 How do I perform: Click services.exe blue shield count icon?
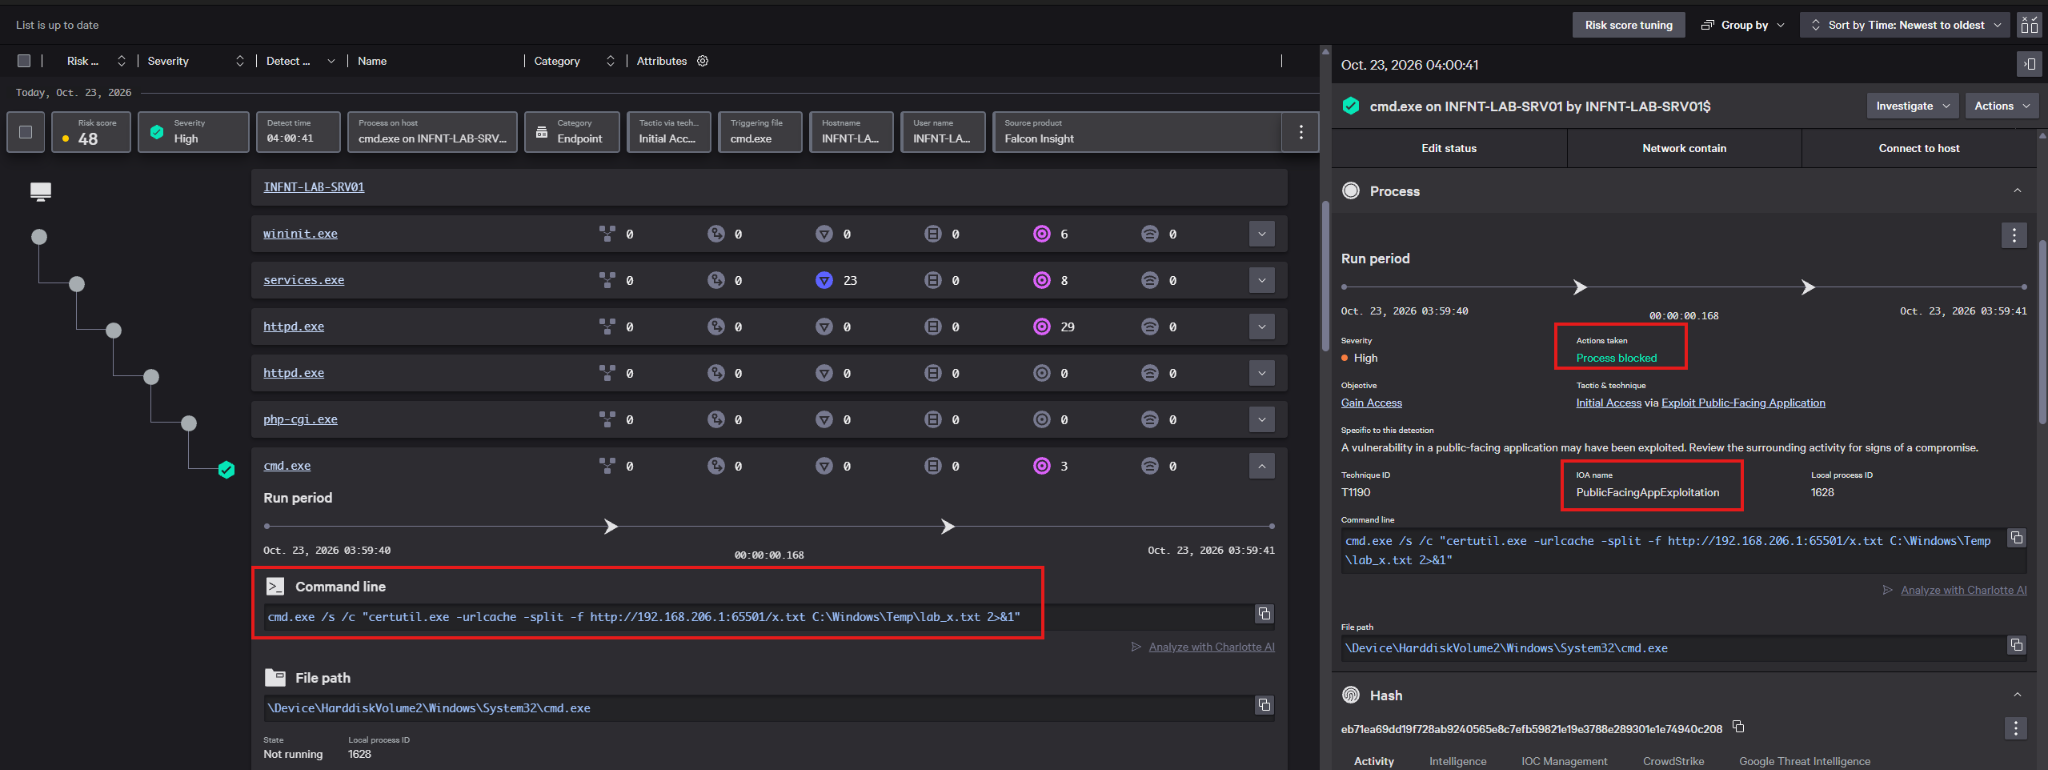coord(824,280)
